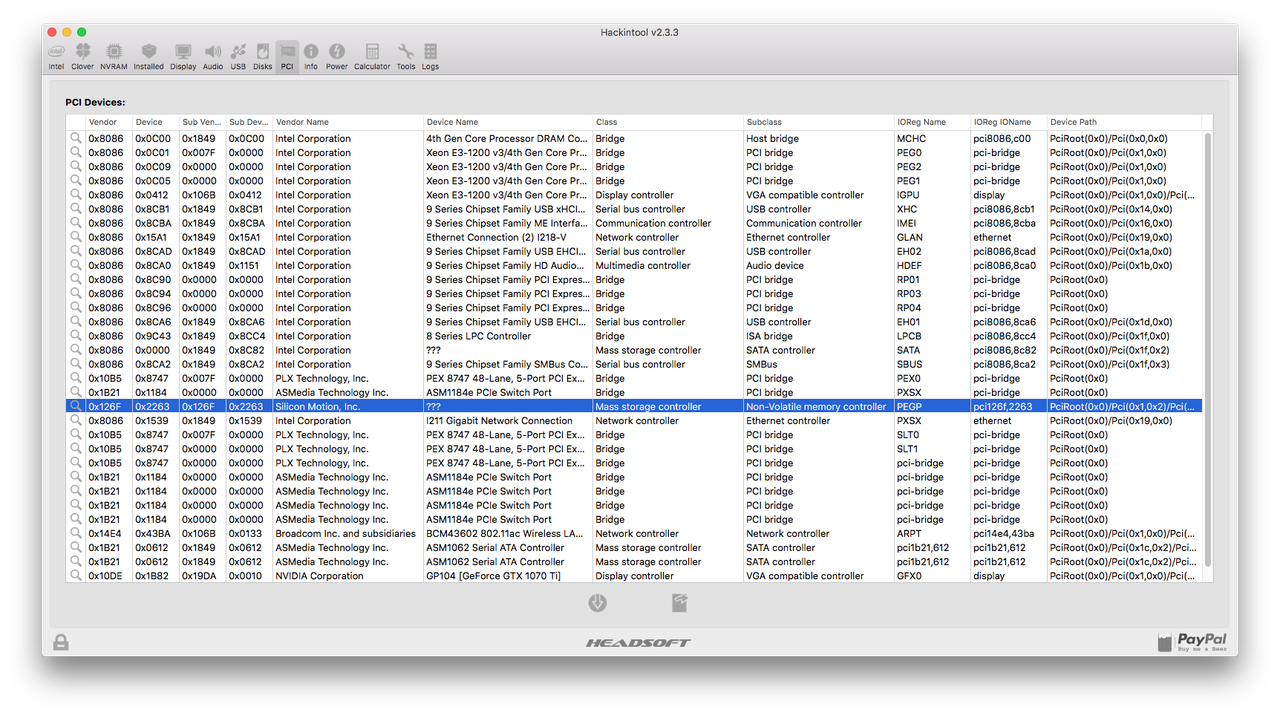Screen dimensions: 1280x716
Task: Click the Headsoft logo link
Action: click(x=638, y=642)
